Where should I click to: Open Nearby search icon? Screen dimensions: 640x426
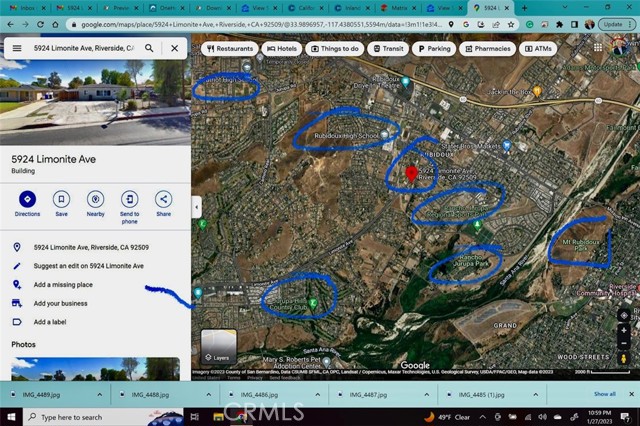[x=96, y=199]
